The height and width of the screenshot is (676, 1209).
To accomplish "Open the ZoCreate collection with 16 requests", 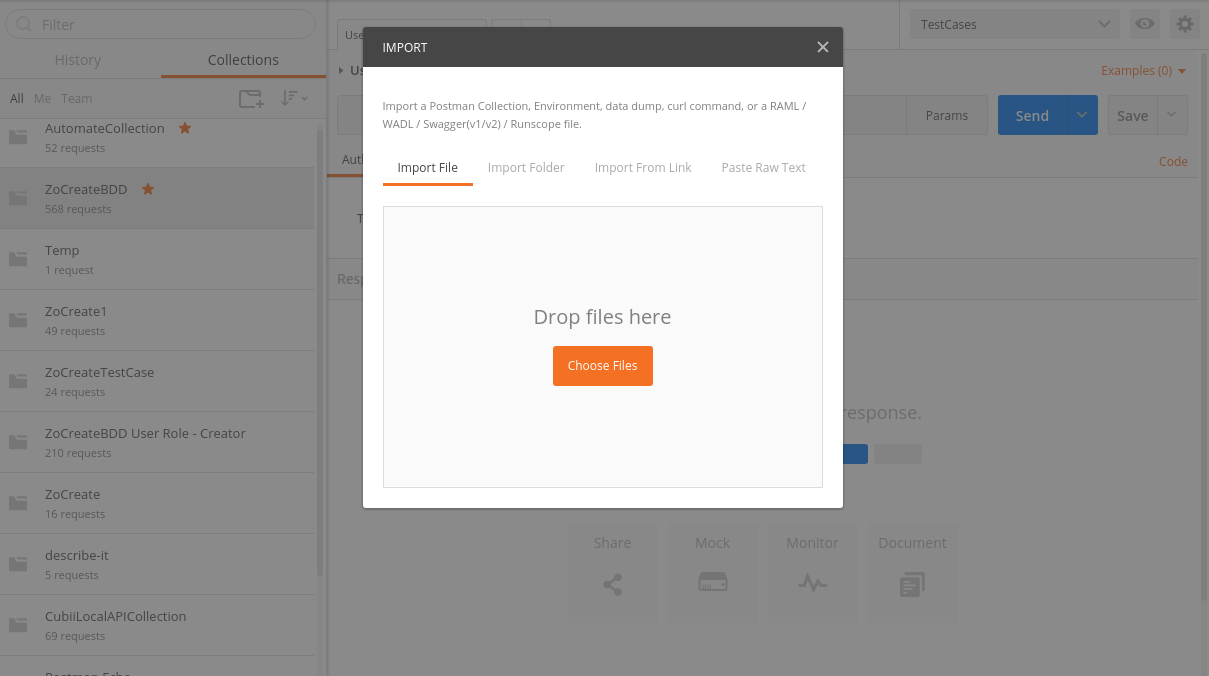I will (158, 503).
